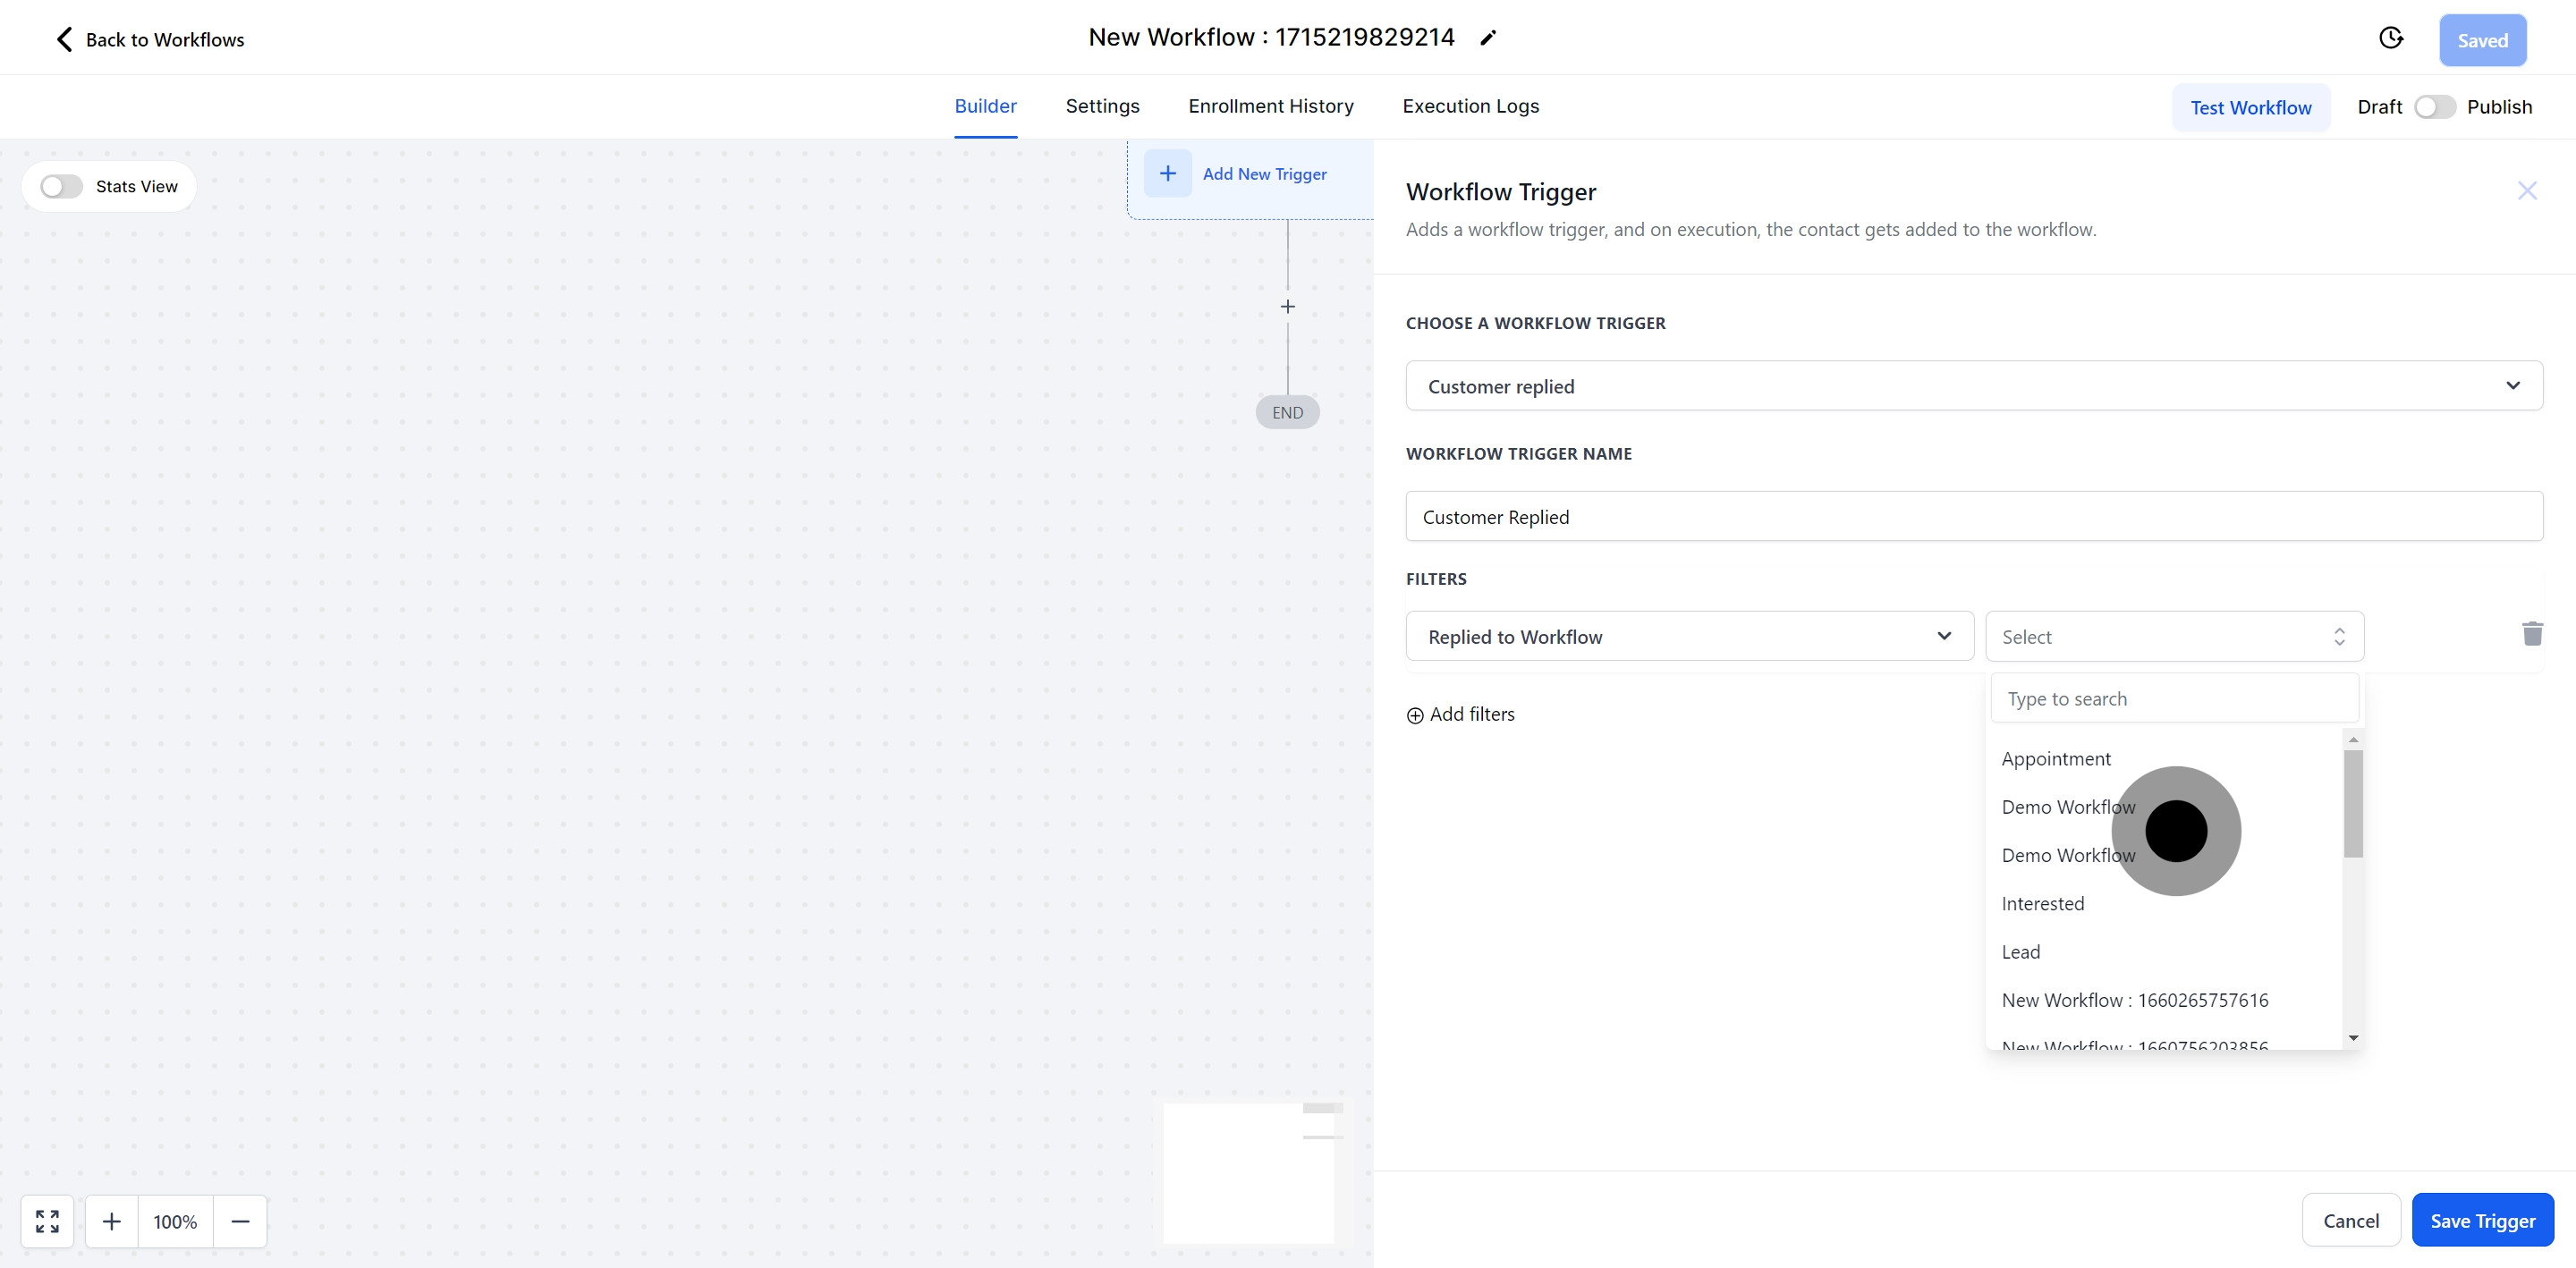Click the Save Trigger button

[x=2483, y=1220]
